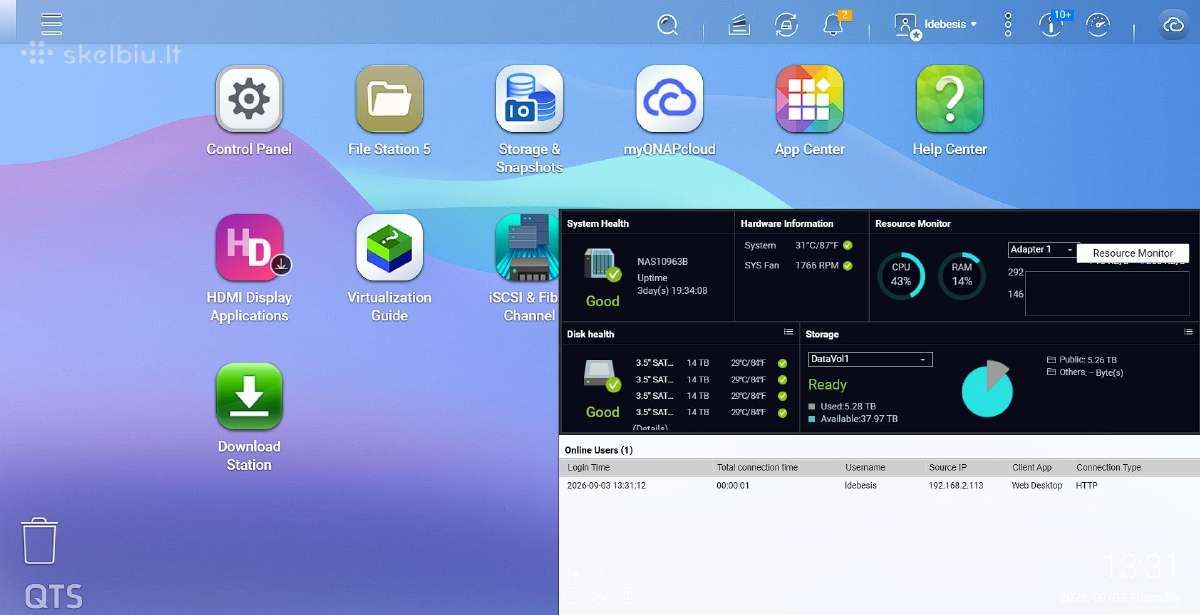This screenshot has width=1200, height=615.
Task: Open the three-dot more options menu
Action: click(1008, 25)
